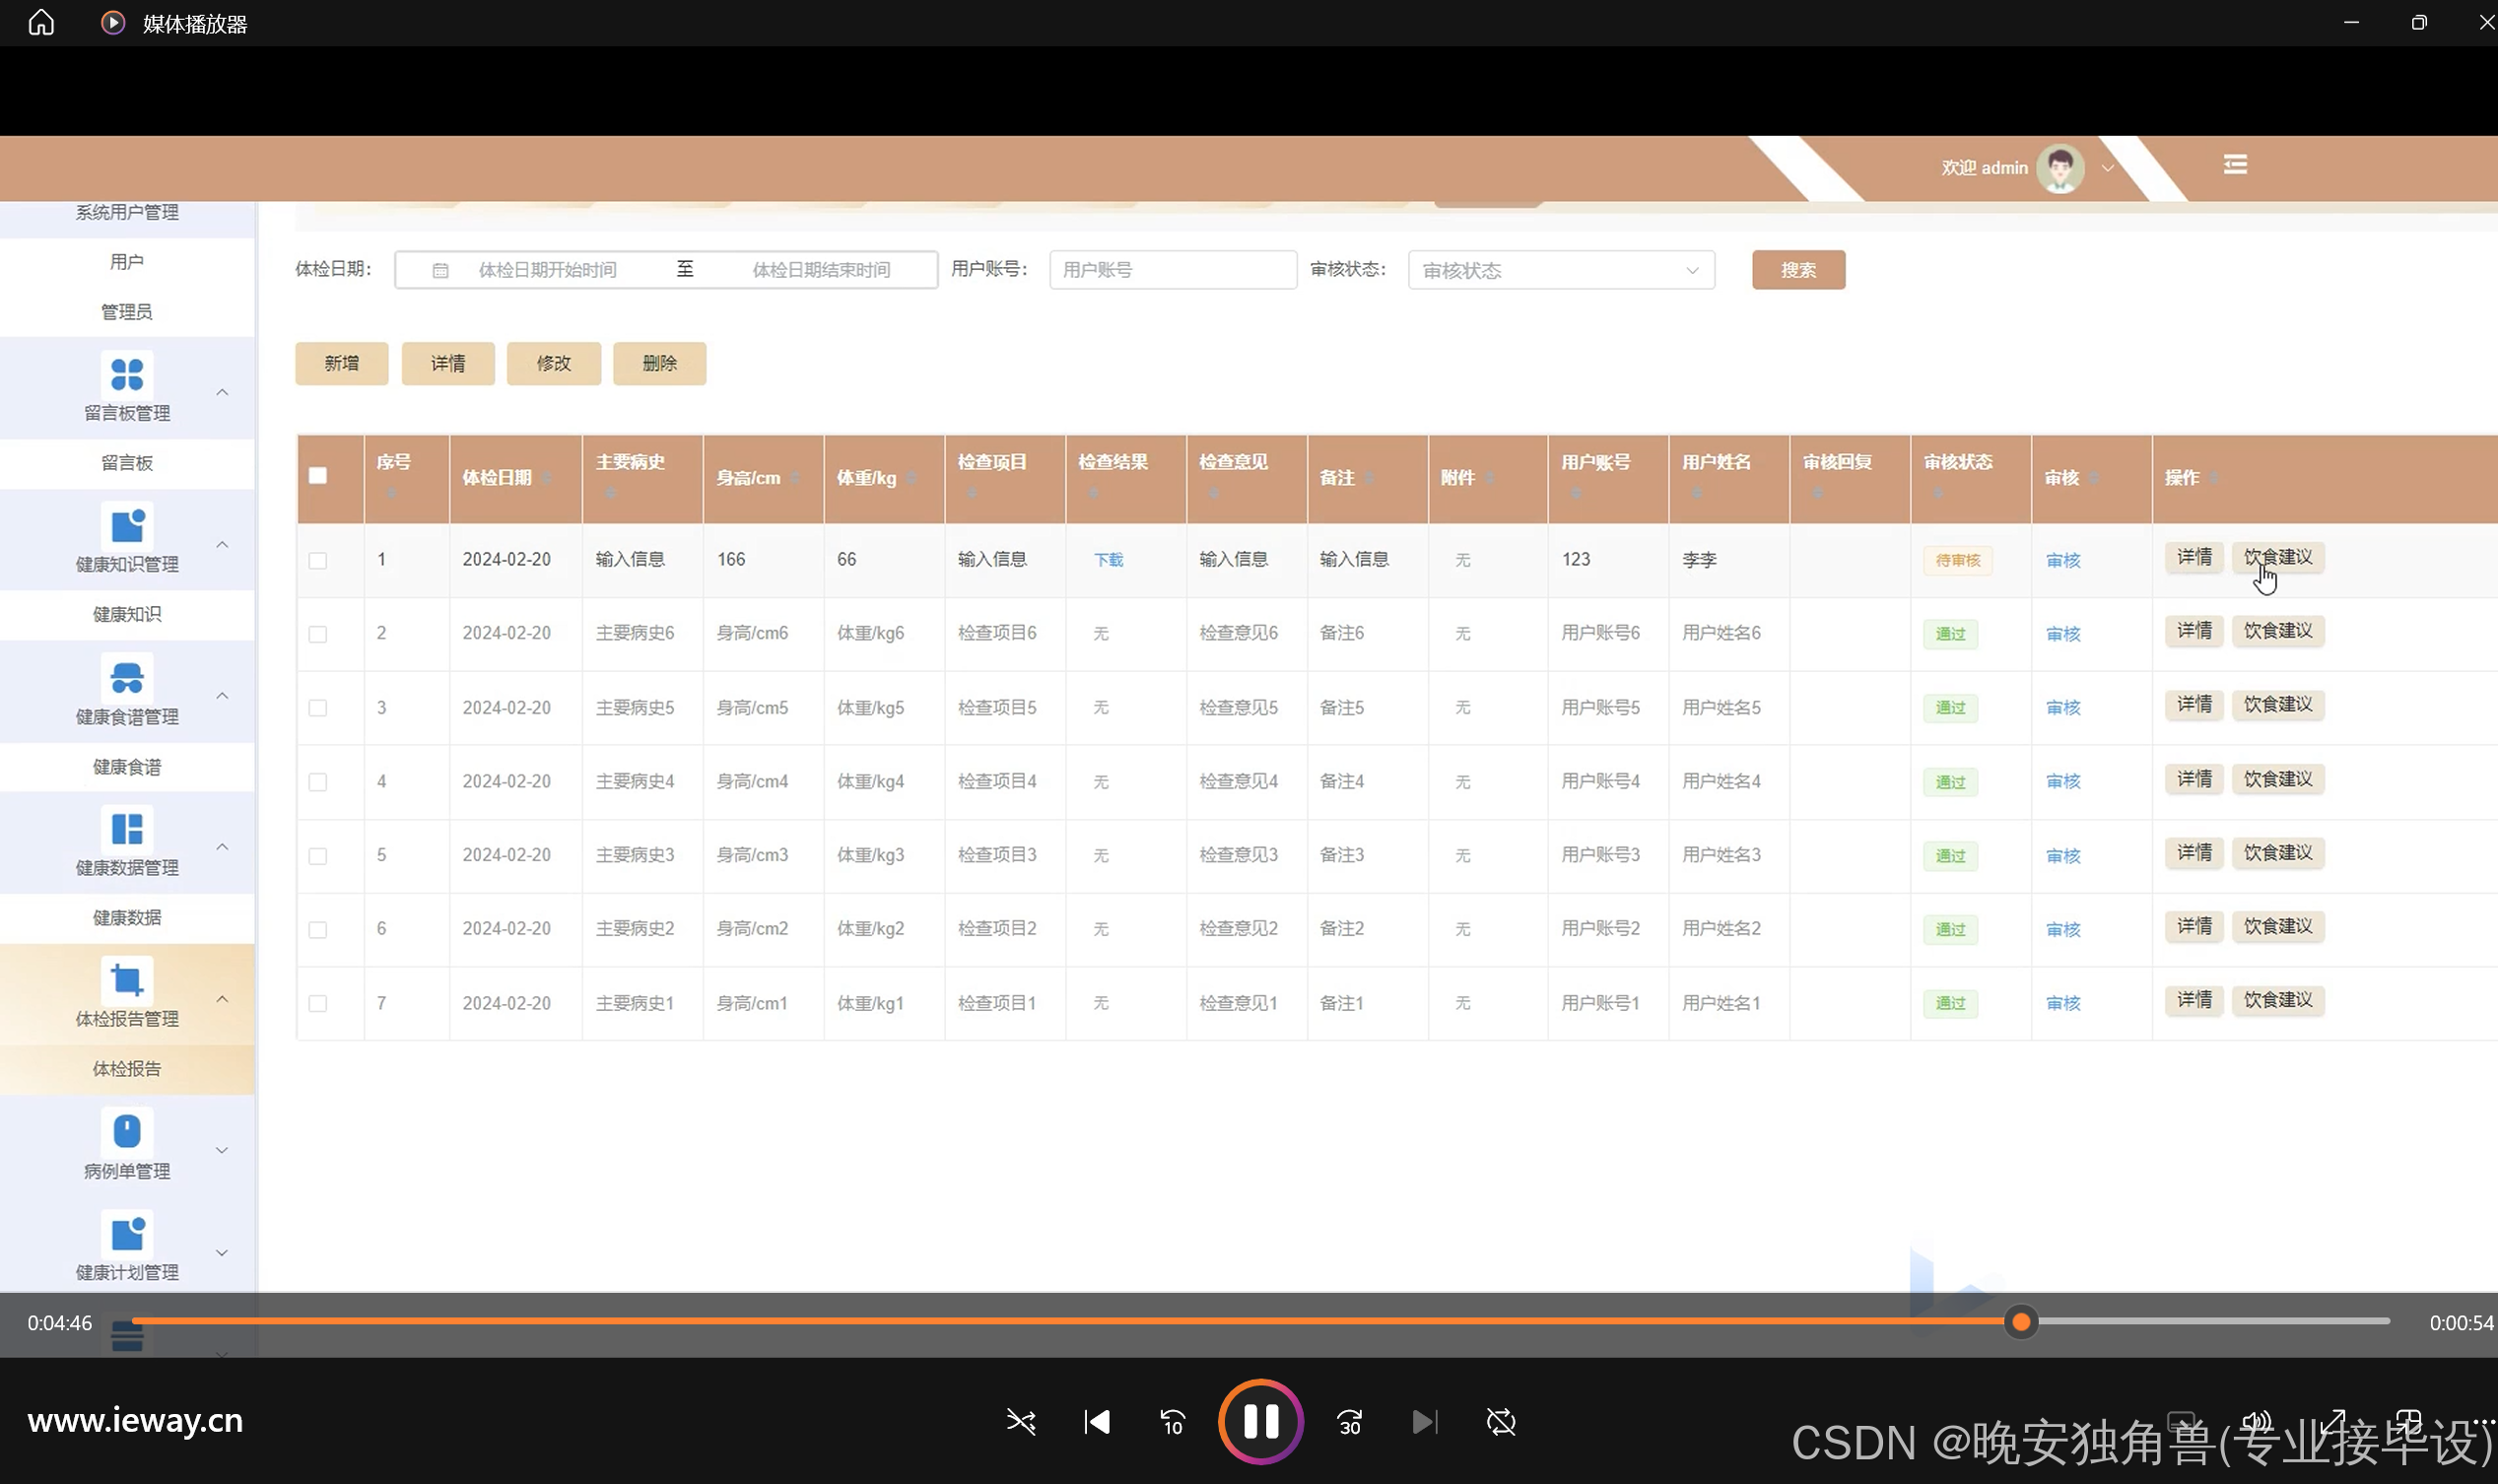
Task: Toggle shuffle playback icon
Action: 1020,1422
